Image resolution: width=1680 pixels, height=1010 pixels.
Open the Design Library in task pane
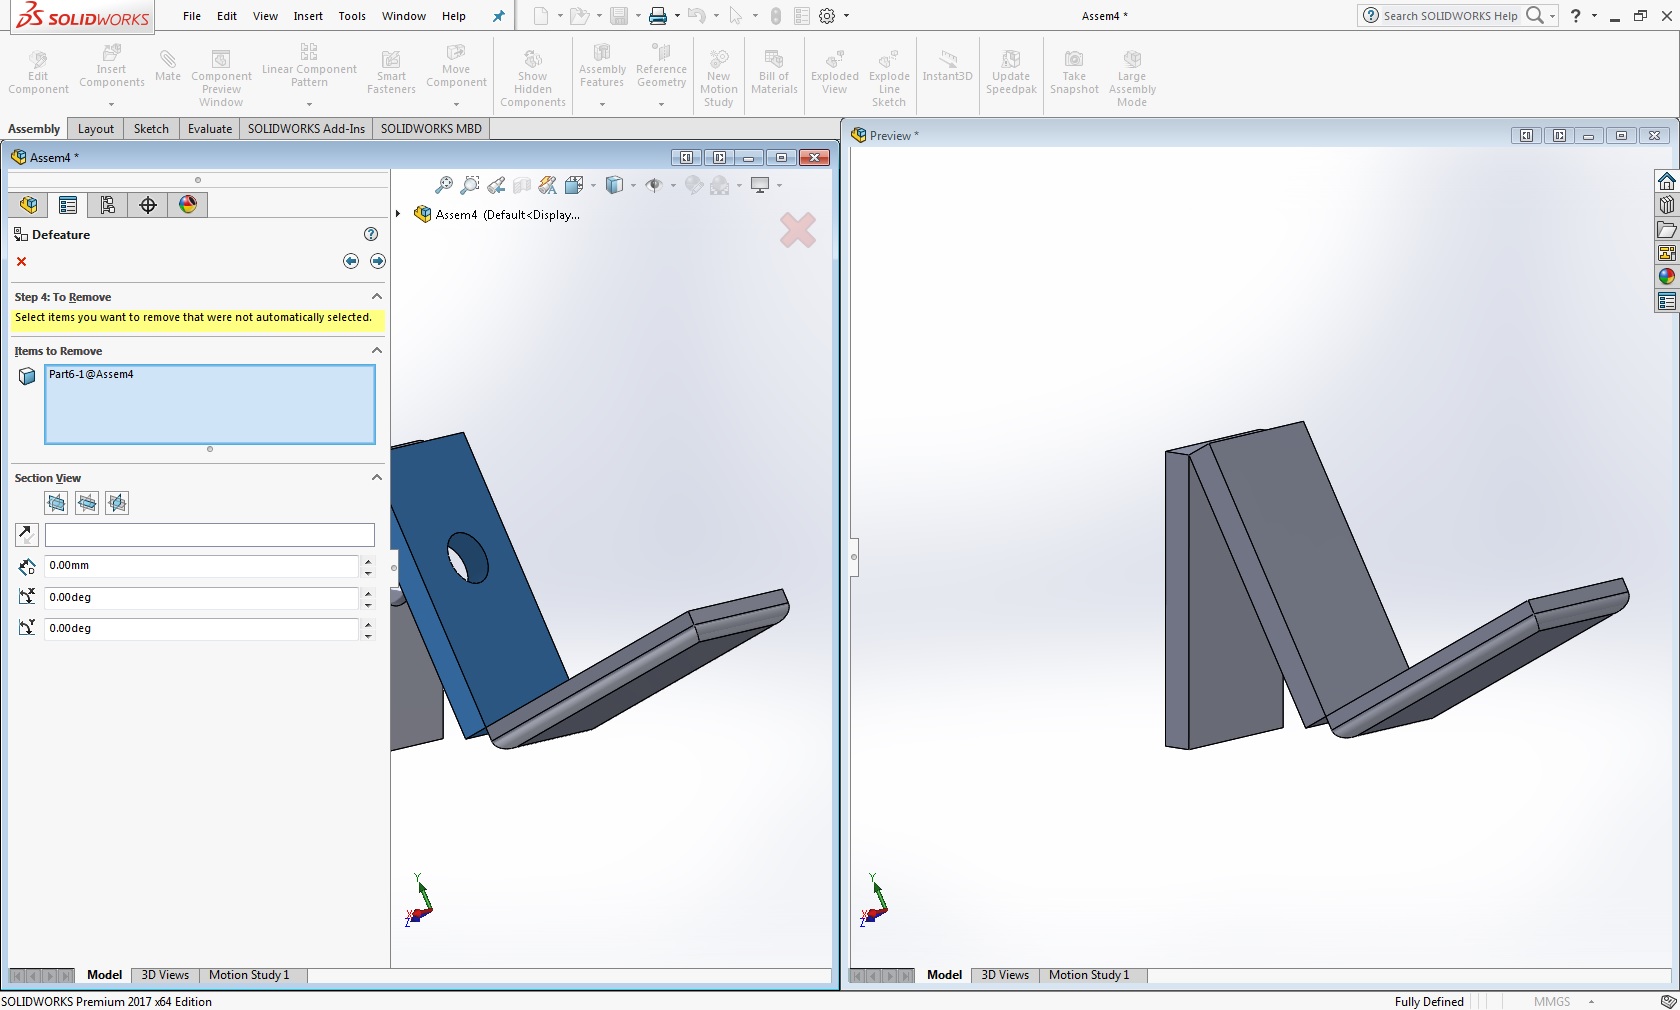1666,205
